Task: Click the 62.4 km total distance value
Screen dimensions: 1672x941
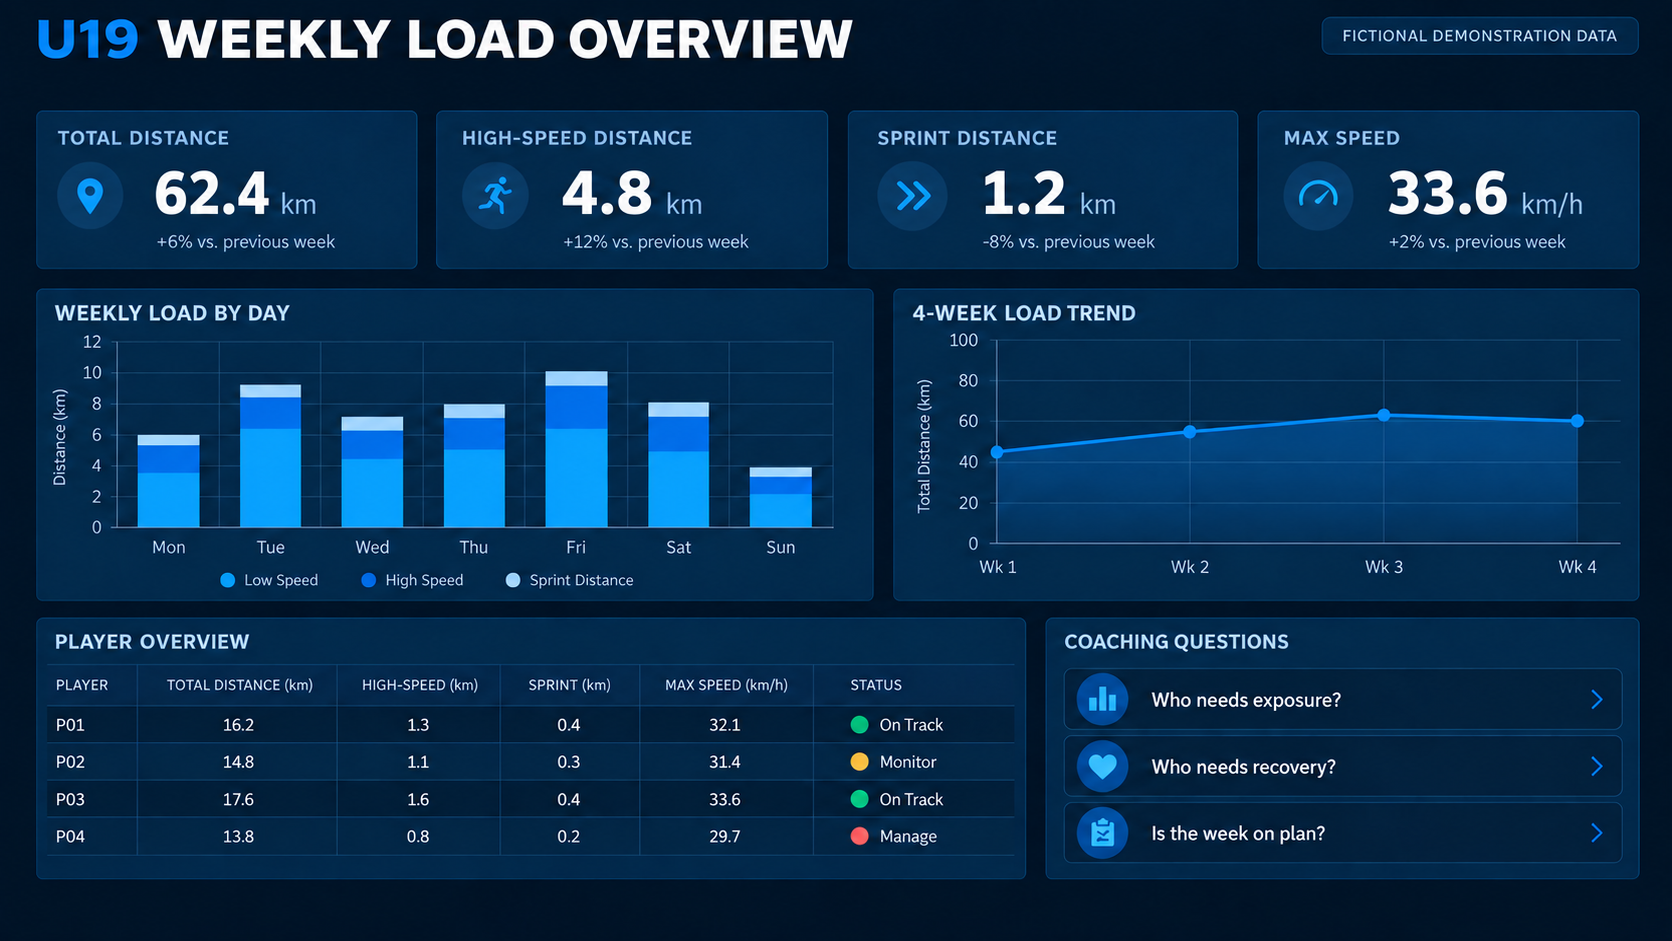Action: tap(235, 194)
